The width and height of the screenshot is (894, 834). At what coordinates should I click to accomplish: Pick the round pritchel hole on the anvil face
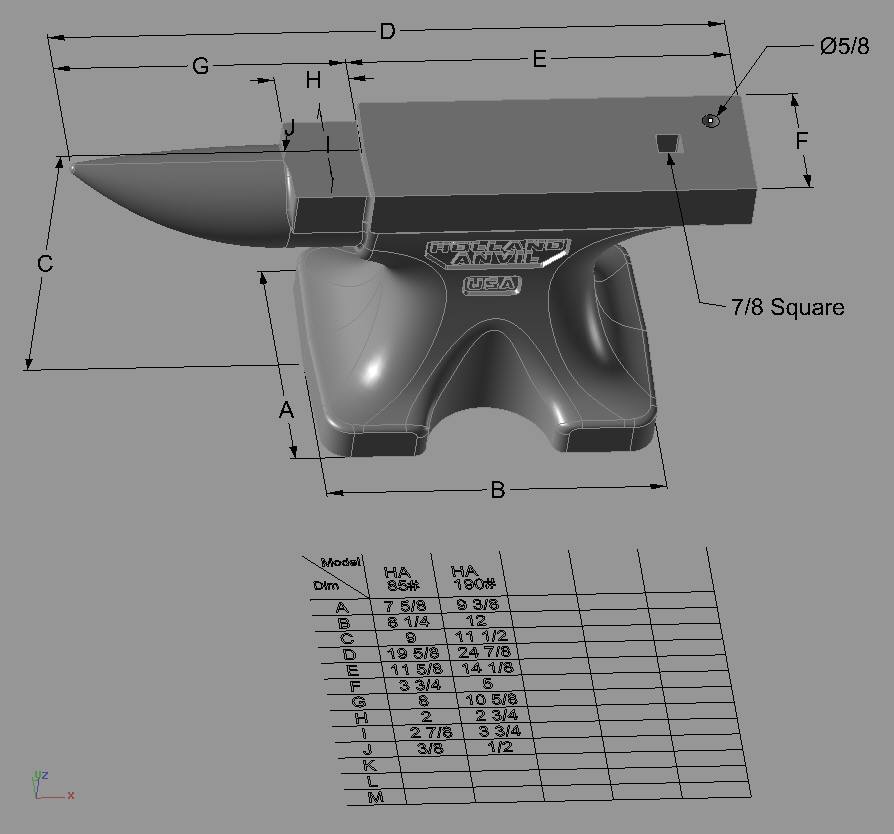coord(710,120)
